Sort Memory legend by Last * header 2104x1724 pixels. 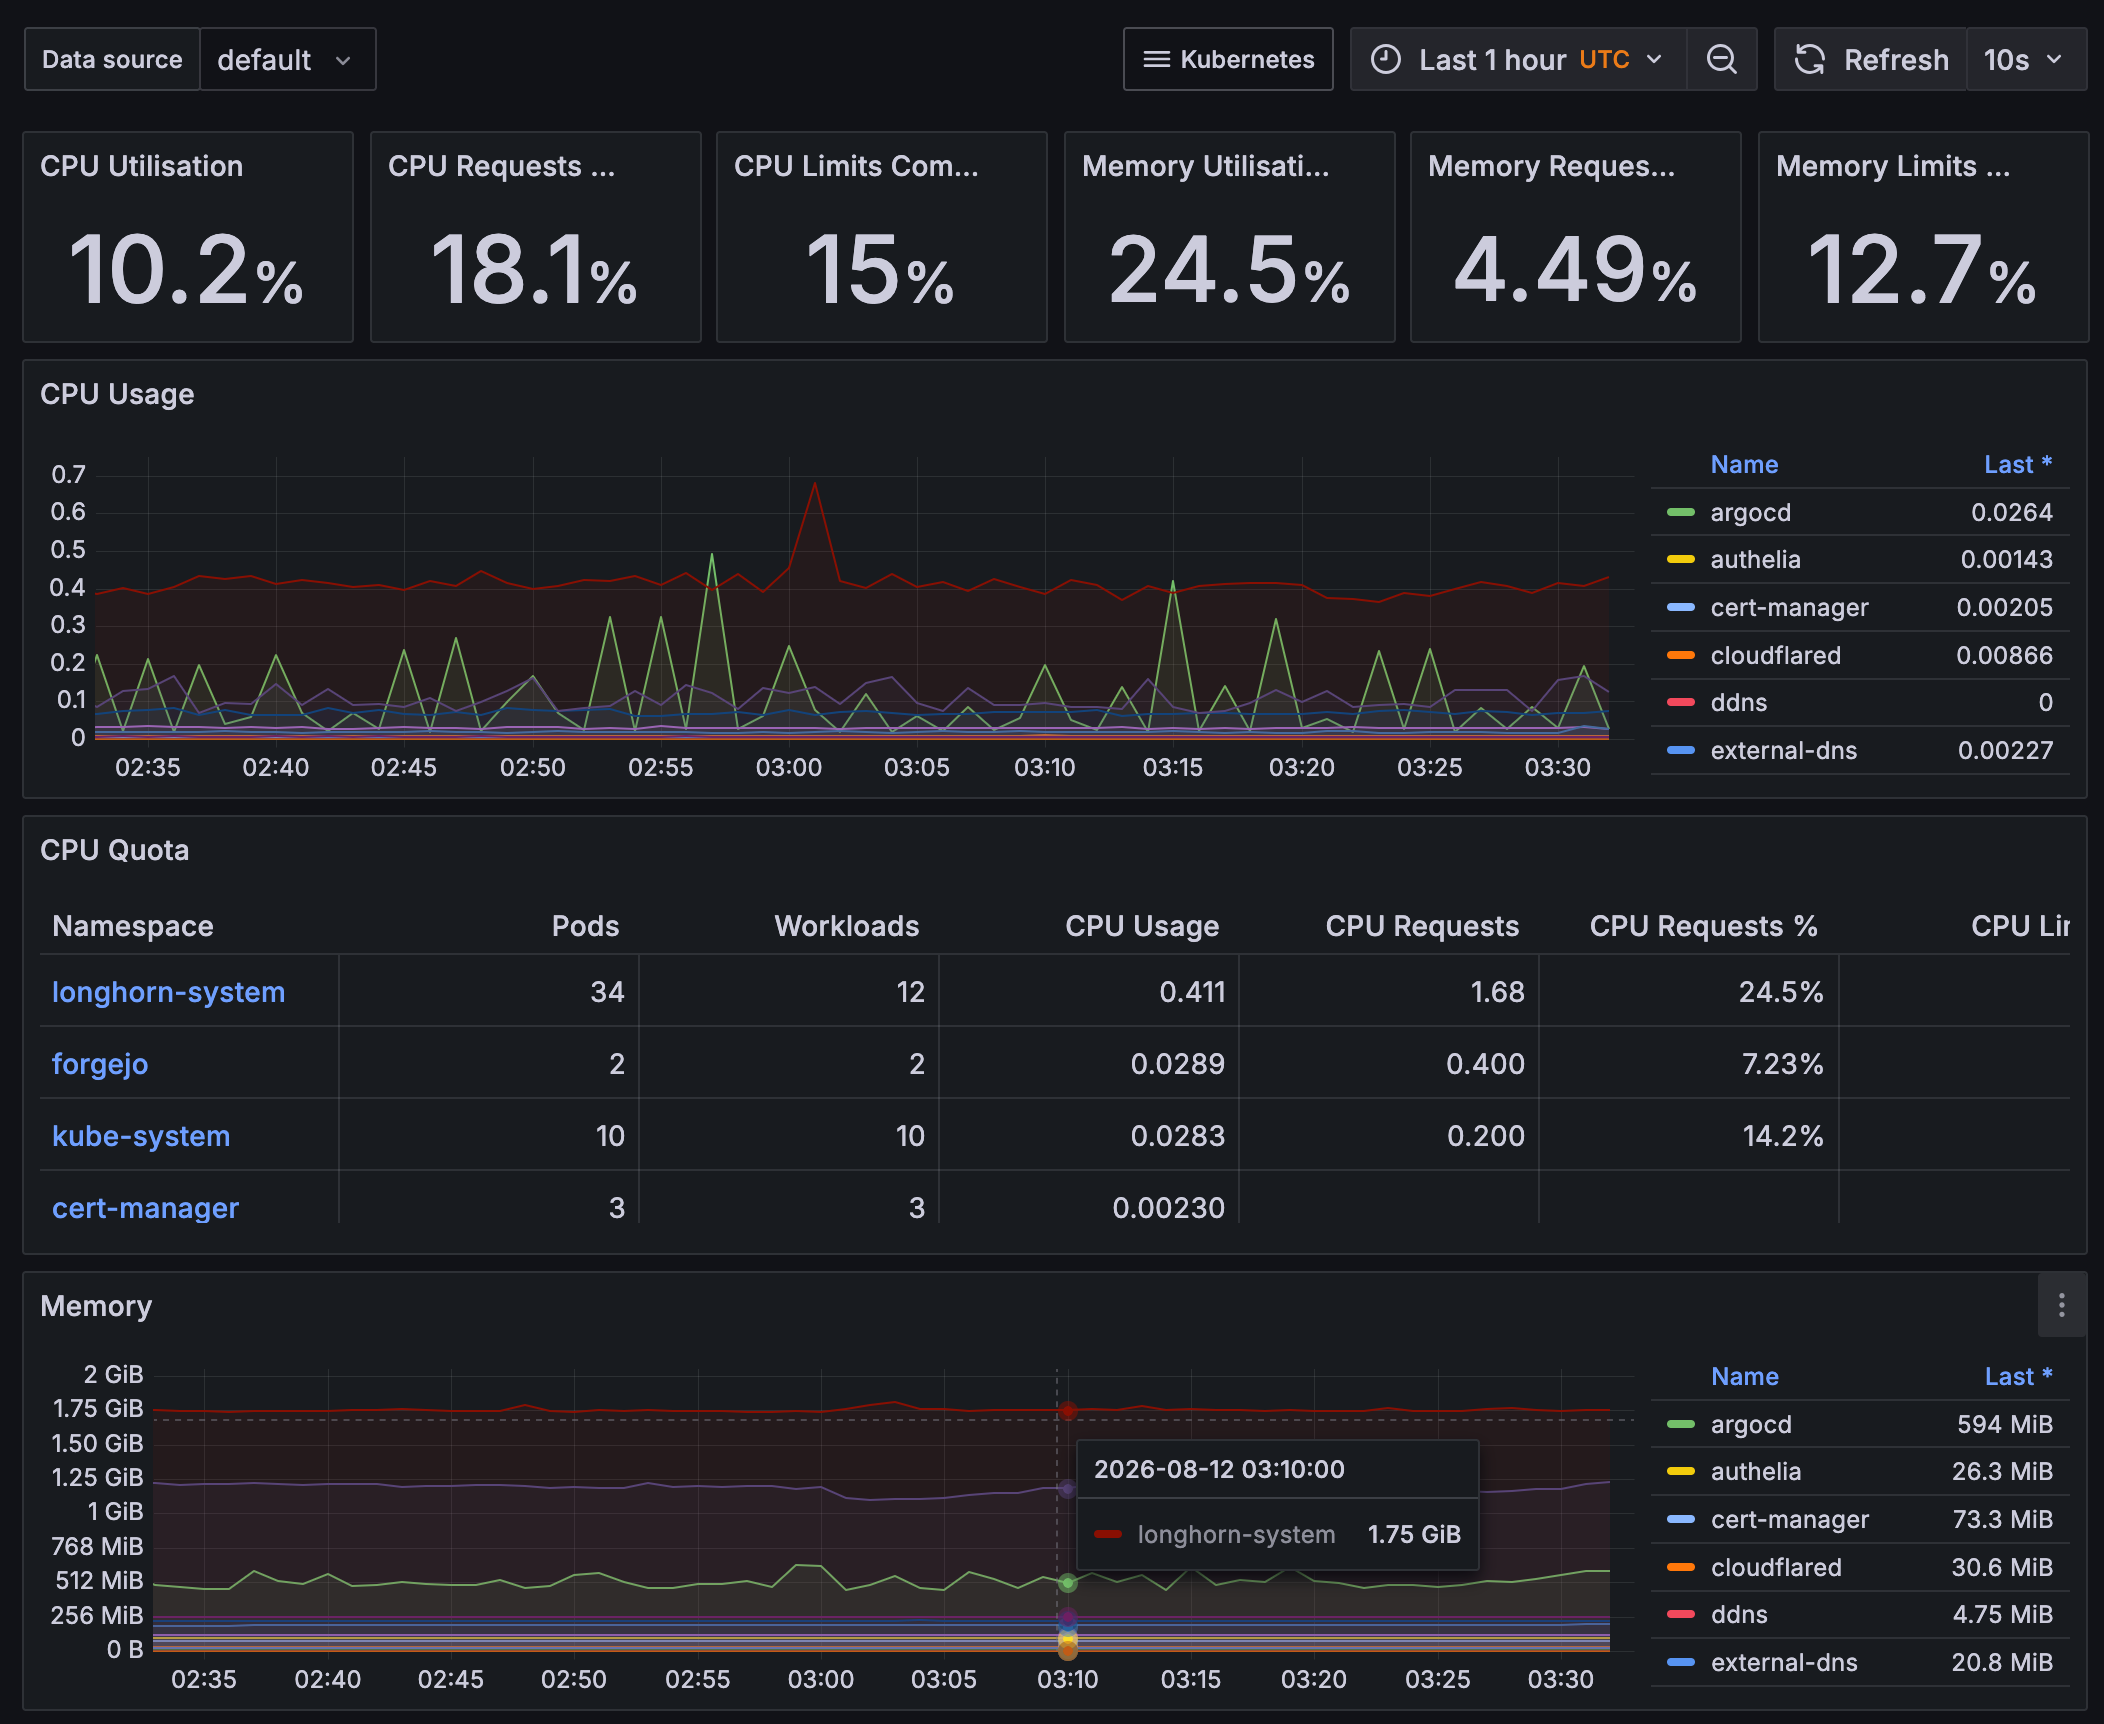[2018, 1377]
